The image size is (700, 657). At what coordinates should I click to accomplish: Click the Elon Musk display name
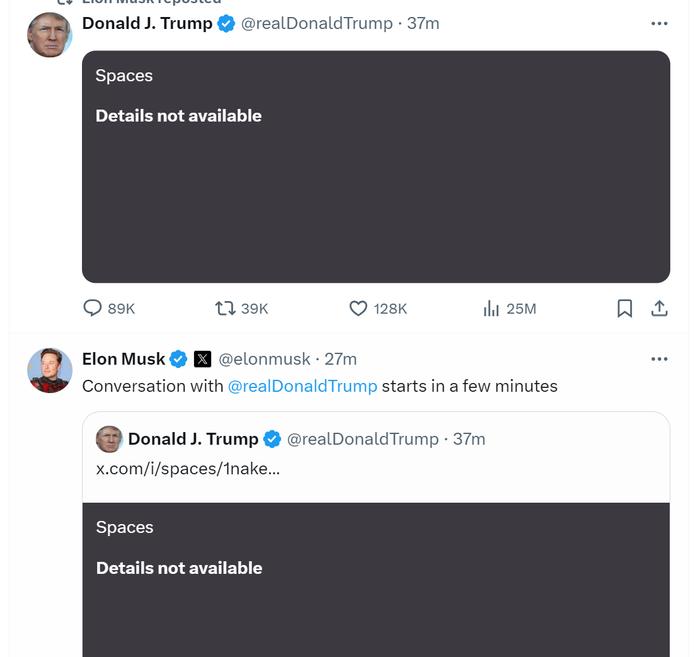tap(123, 359)
